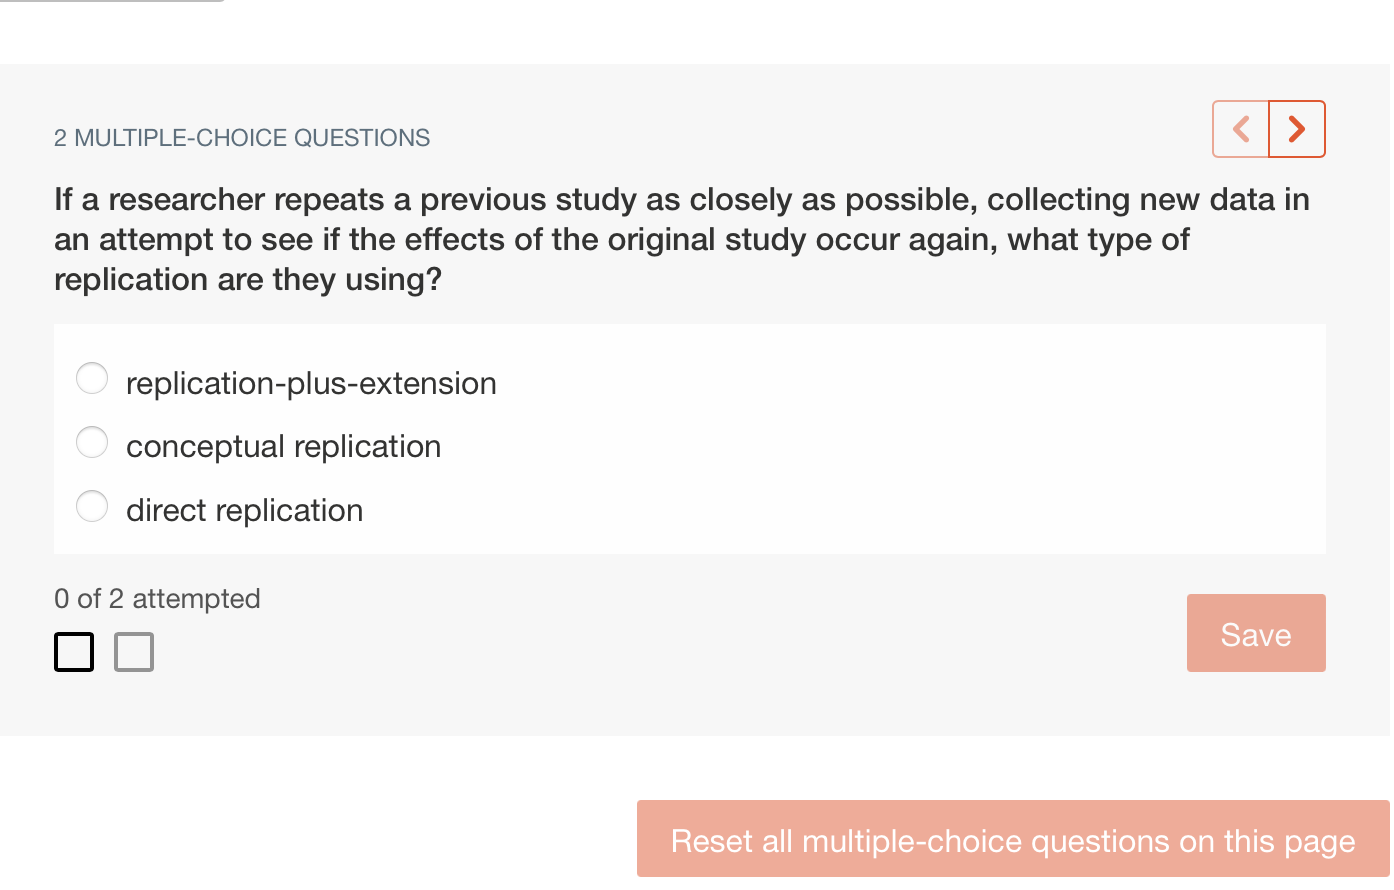Viewport: 1394px width, 890px height.
Task: Select the 'direct replication' radio button
Action: pyautogui.click(x=92, y=506)
